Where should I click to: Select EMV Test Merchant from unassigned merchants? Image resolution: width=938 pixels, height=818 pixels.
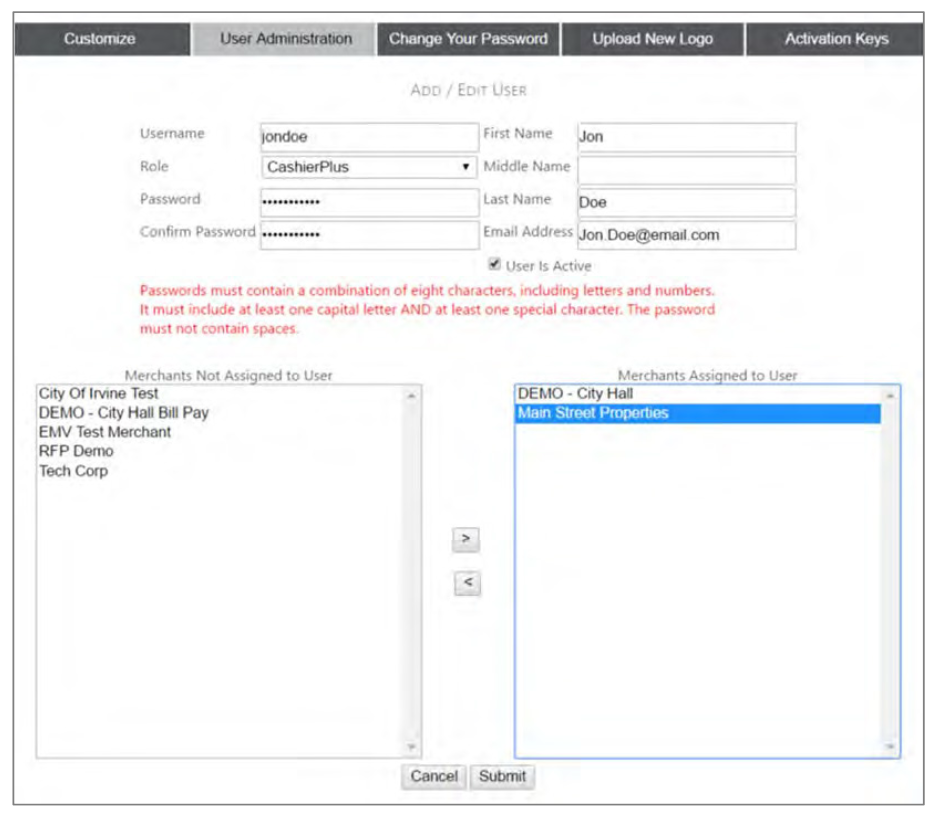pos(105,432)
